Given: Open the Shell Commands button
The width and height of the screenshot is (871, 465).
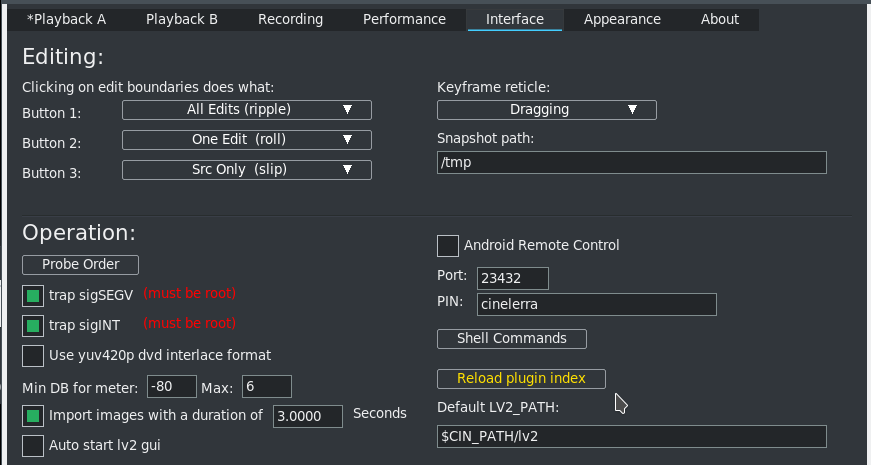Looking at the screenshot, I should click(511, 338).
